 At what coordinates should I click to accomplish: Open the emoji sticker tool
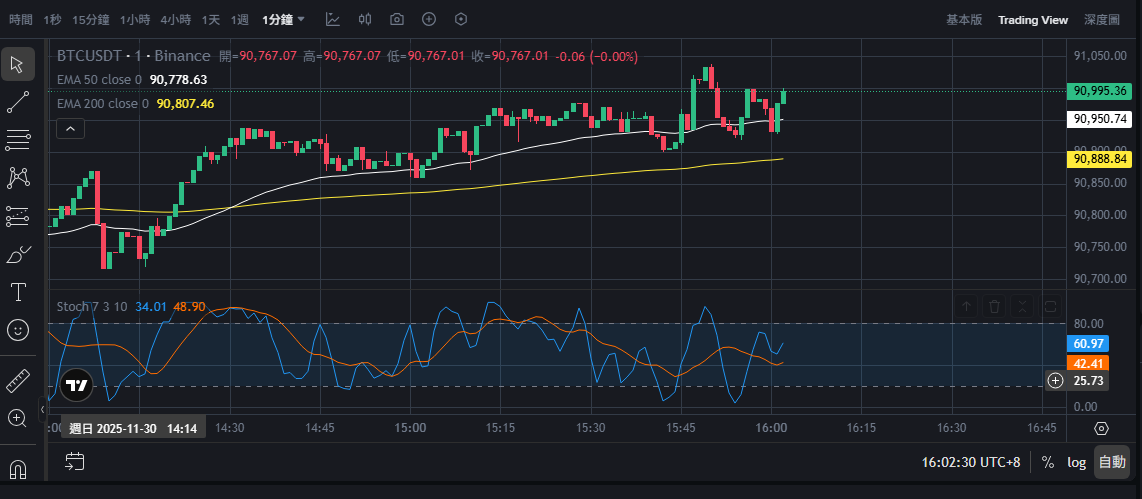pos(18,329)
